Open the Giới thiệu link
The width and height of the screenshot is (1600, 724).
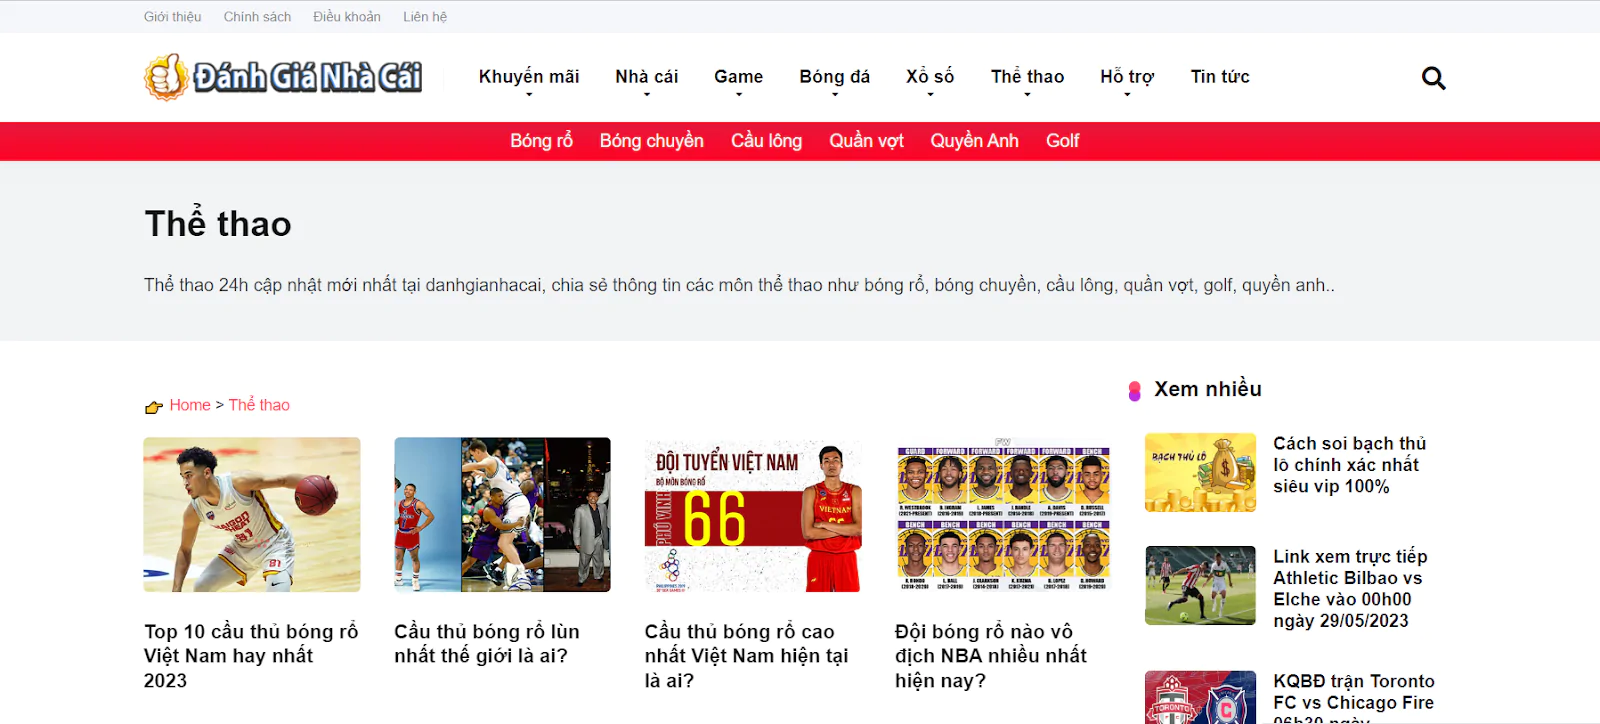pyautogui.click(x=172, y=17)
